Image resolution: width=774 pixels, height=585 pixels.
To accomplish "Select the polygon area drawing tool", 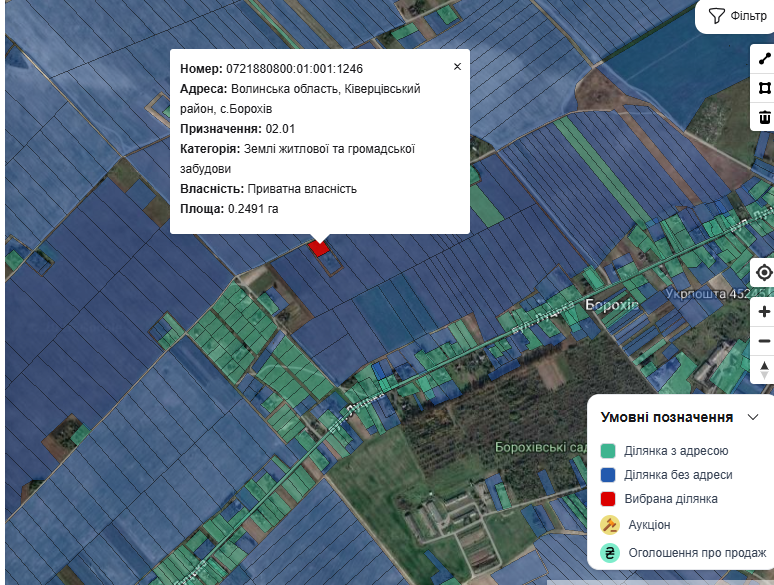I will click(764, 88).
